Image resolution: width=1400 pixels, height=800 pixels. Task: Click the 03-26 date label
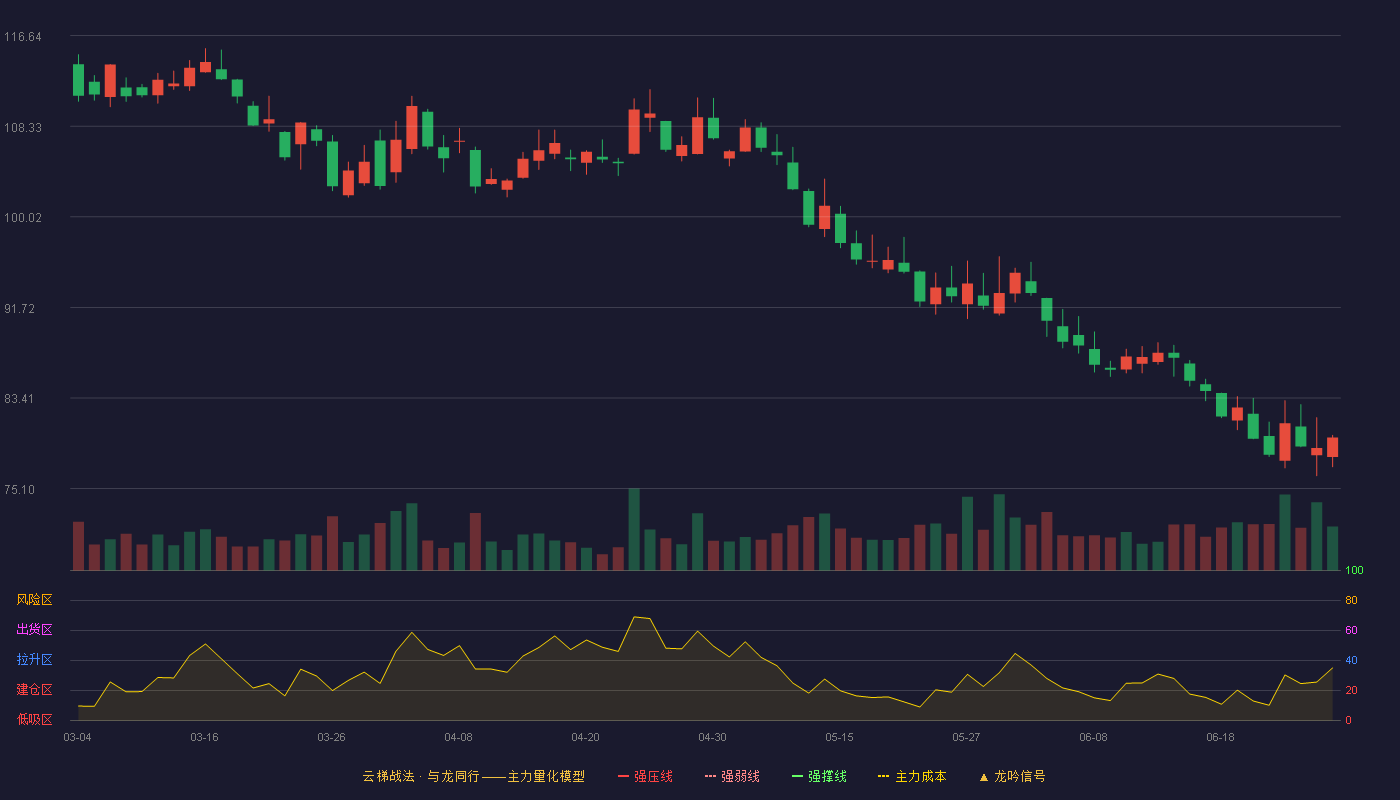(331, 737)
